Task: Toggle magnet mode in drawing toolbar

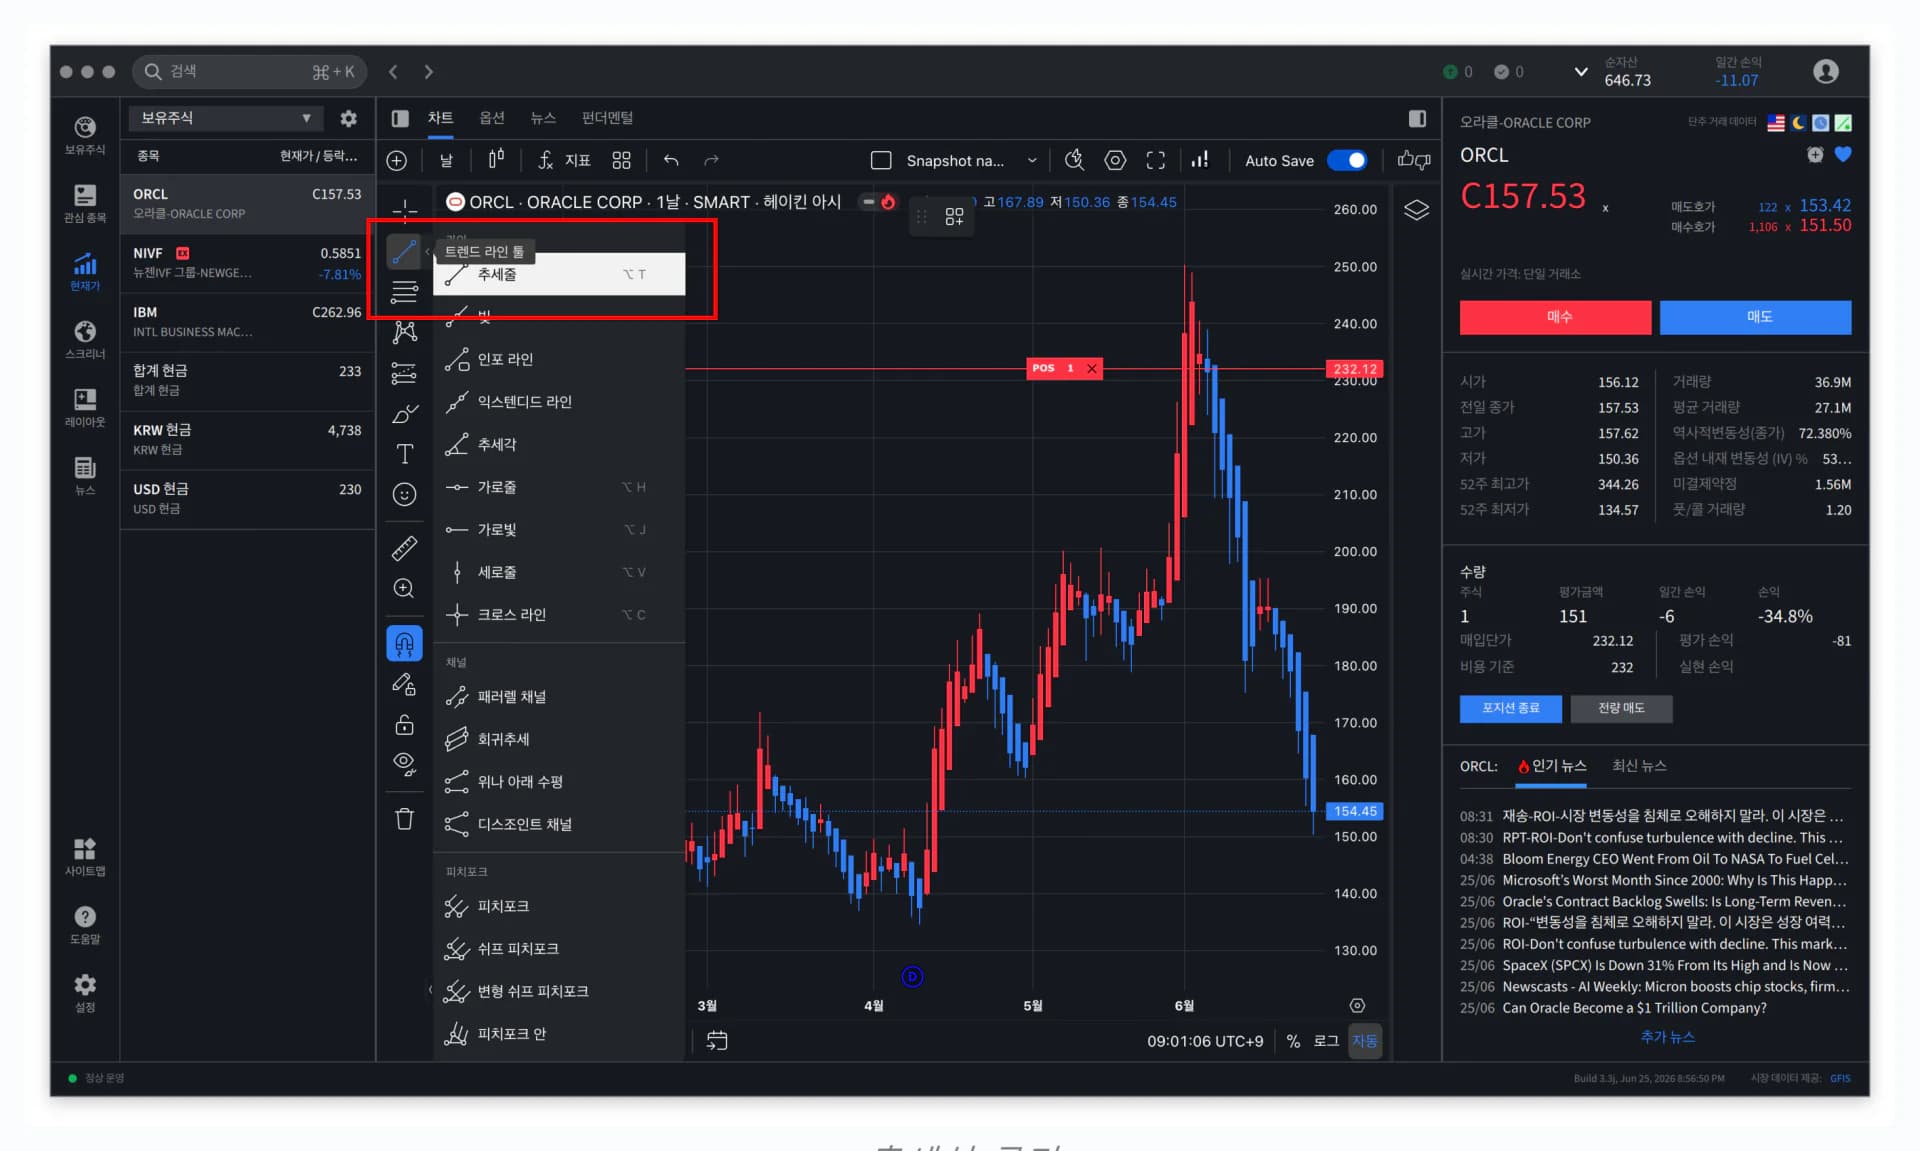Action: click(404, 643)
